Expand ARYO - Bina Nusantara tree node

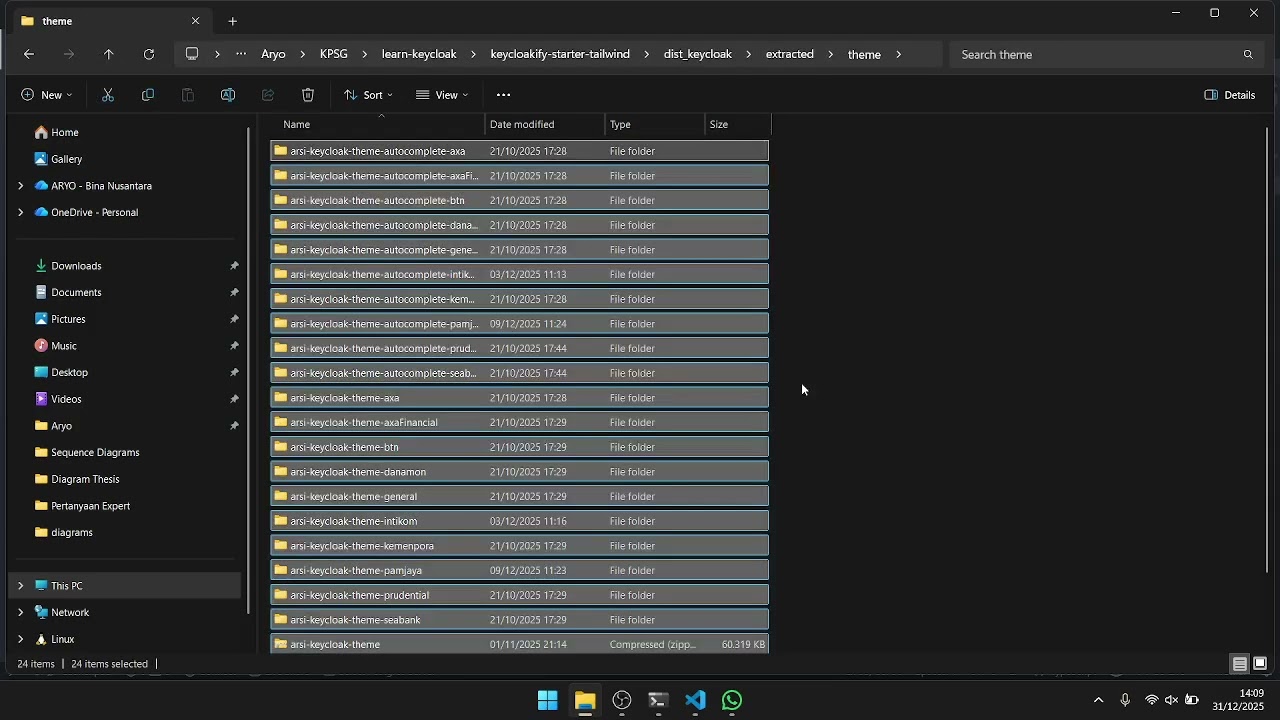point(20,186)
